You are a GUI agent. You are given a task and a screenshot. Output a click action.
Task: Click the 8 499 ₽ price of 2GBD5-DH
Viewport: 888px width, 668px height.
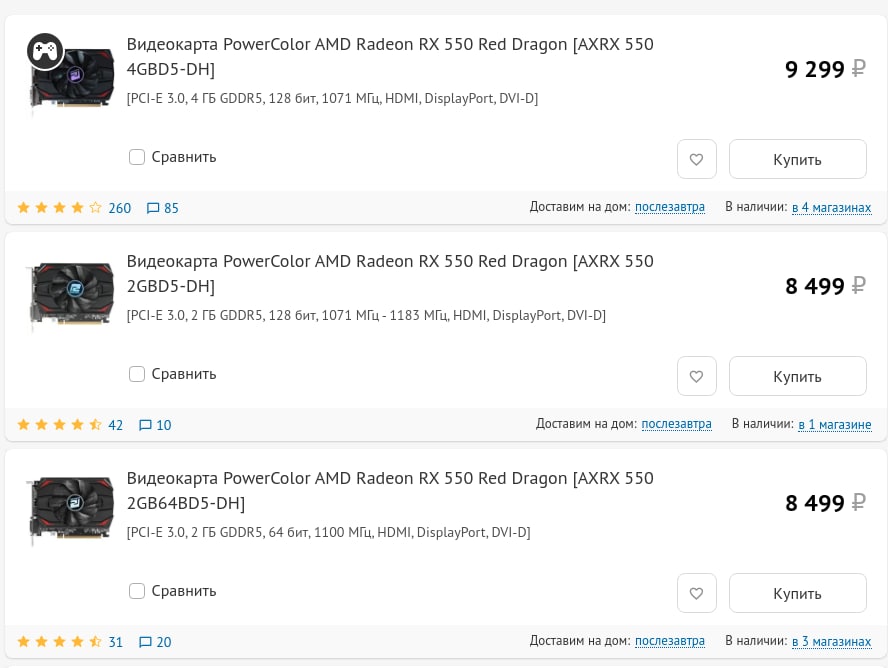825,286
